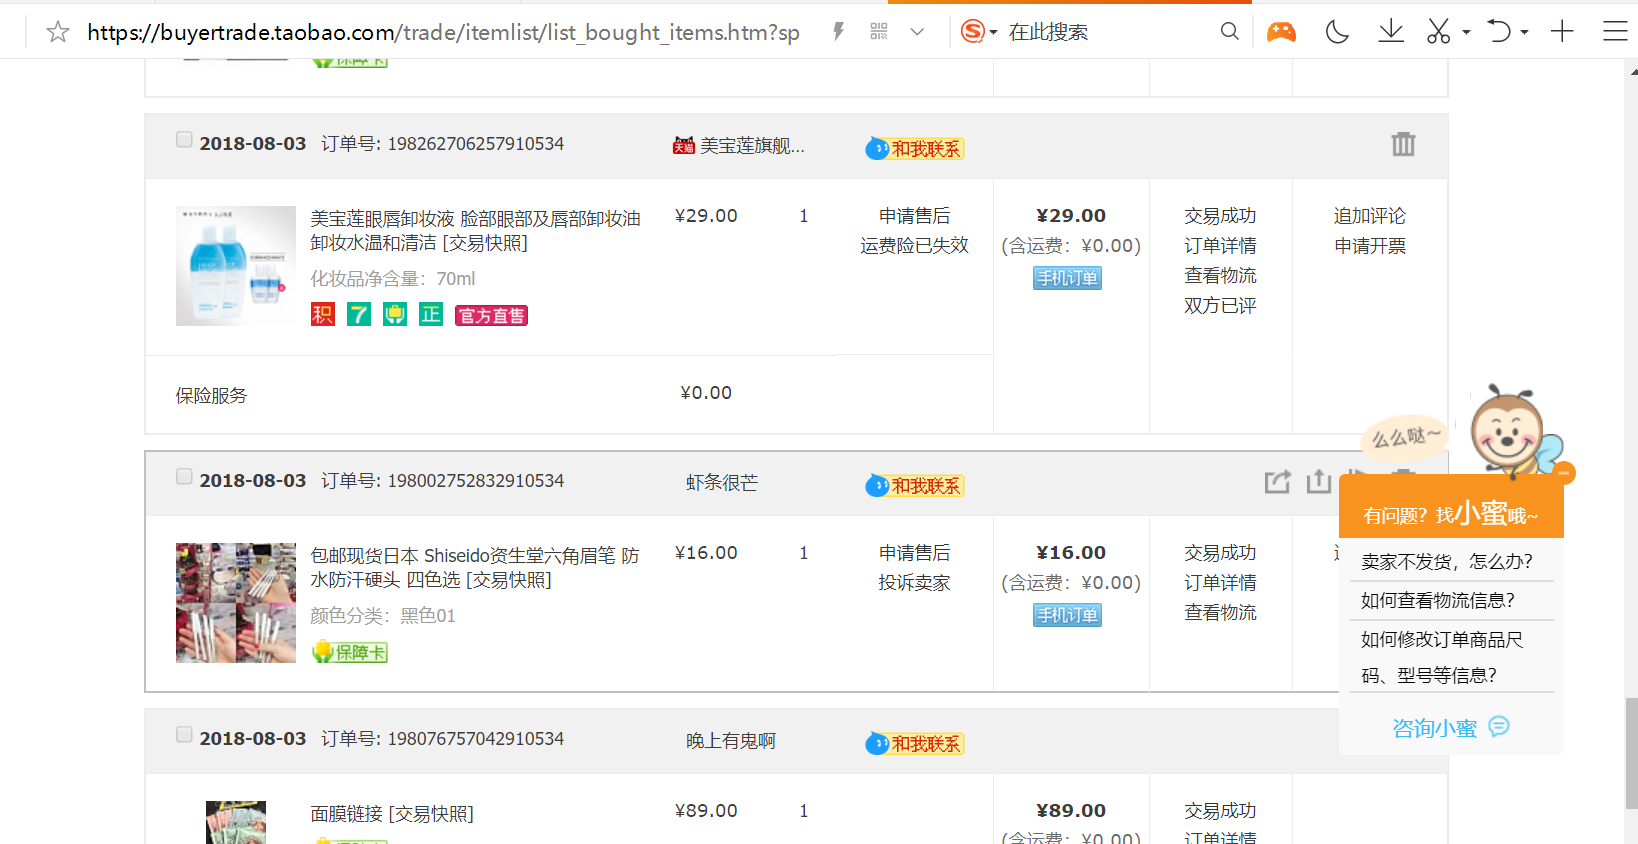Toggle night mode moon icon
The width and height of the screenshot is (1638, 844).
1337,32
